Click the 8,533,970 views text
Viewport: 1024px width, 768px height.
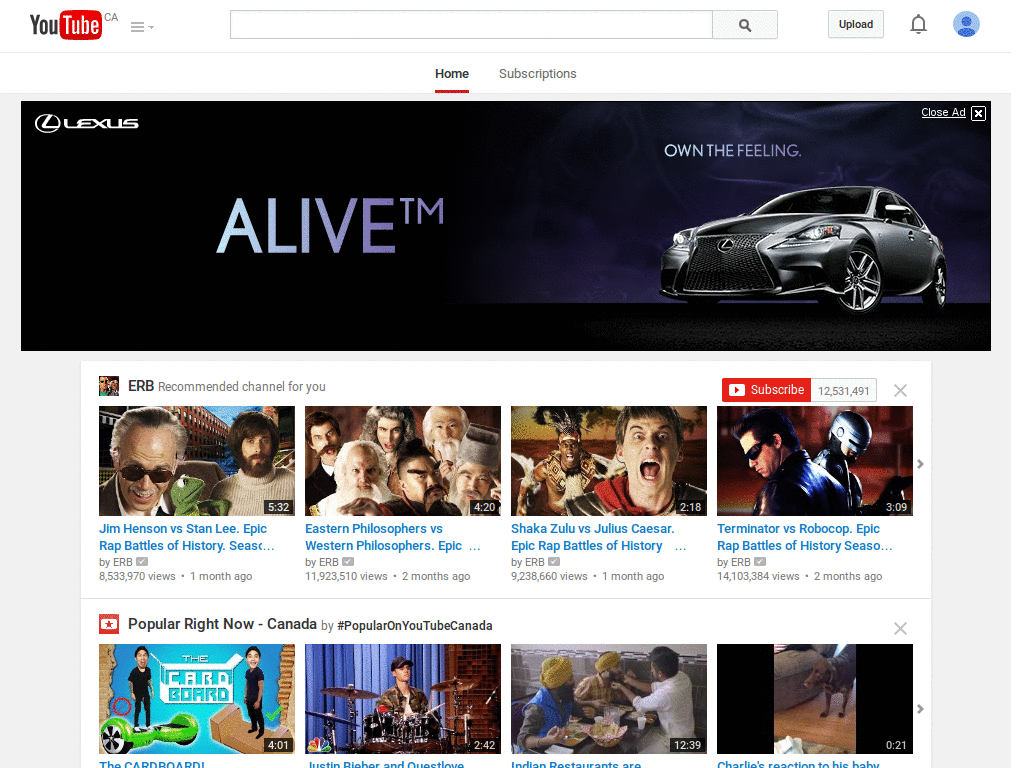point(137,576)
